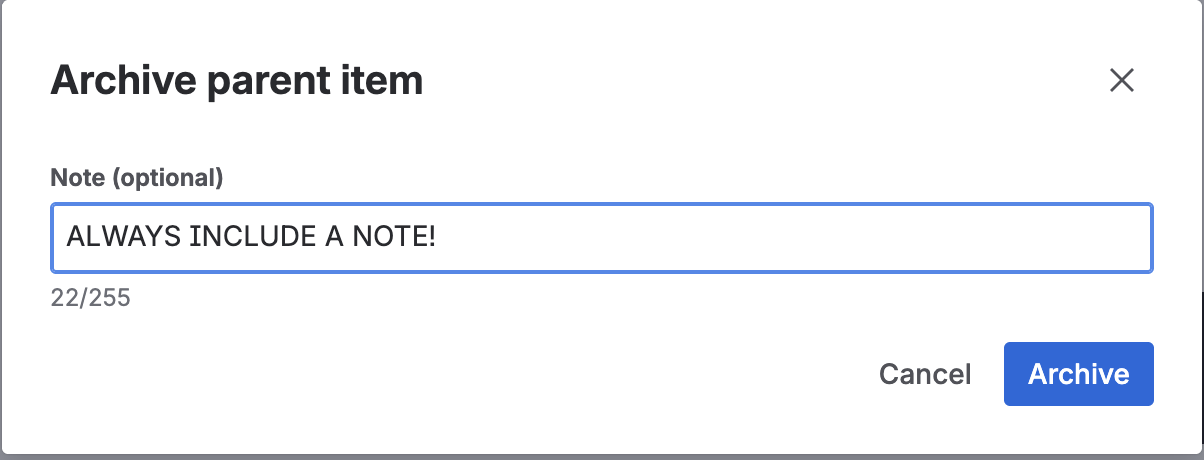The width and height of the screenshot is (1204, 460).
Task: Click the "Archive parent item" dialog title
Action: coord(237,80)
